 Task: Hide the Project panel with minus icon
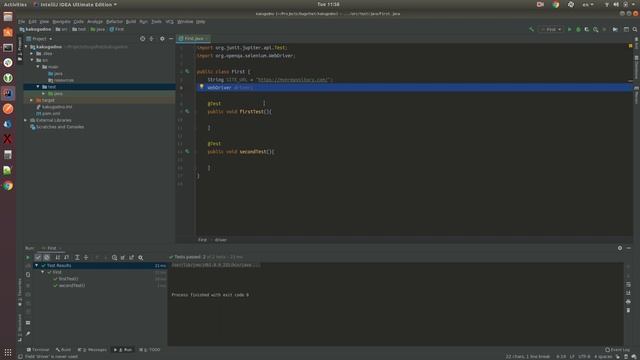pos(171,39)
